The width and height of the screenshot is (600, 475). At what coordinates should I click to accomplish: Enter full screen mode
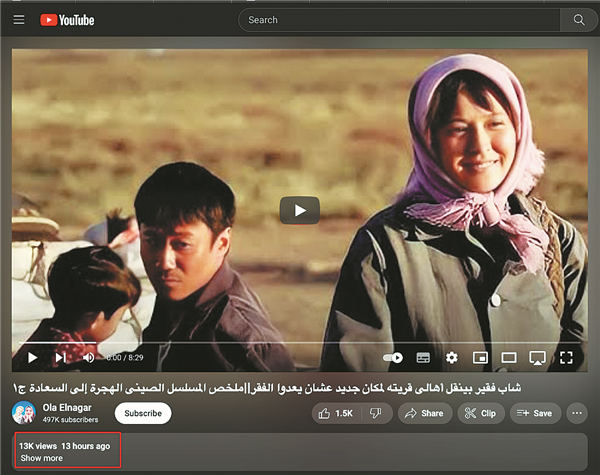(x=566, y=357)
